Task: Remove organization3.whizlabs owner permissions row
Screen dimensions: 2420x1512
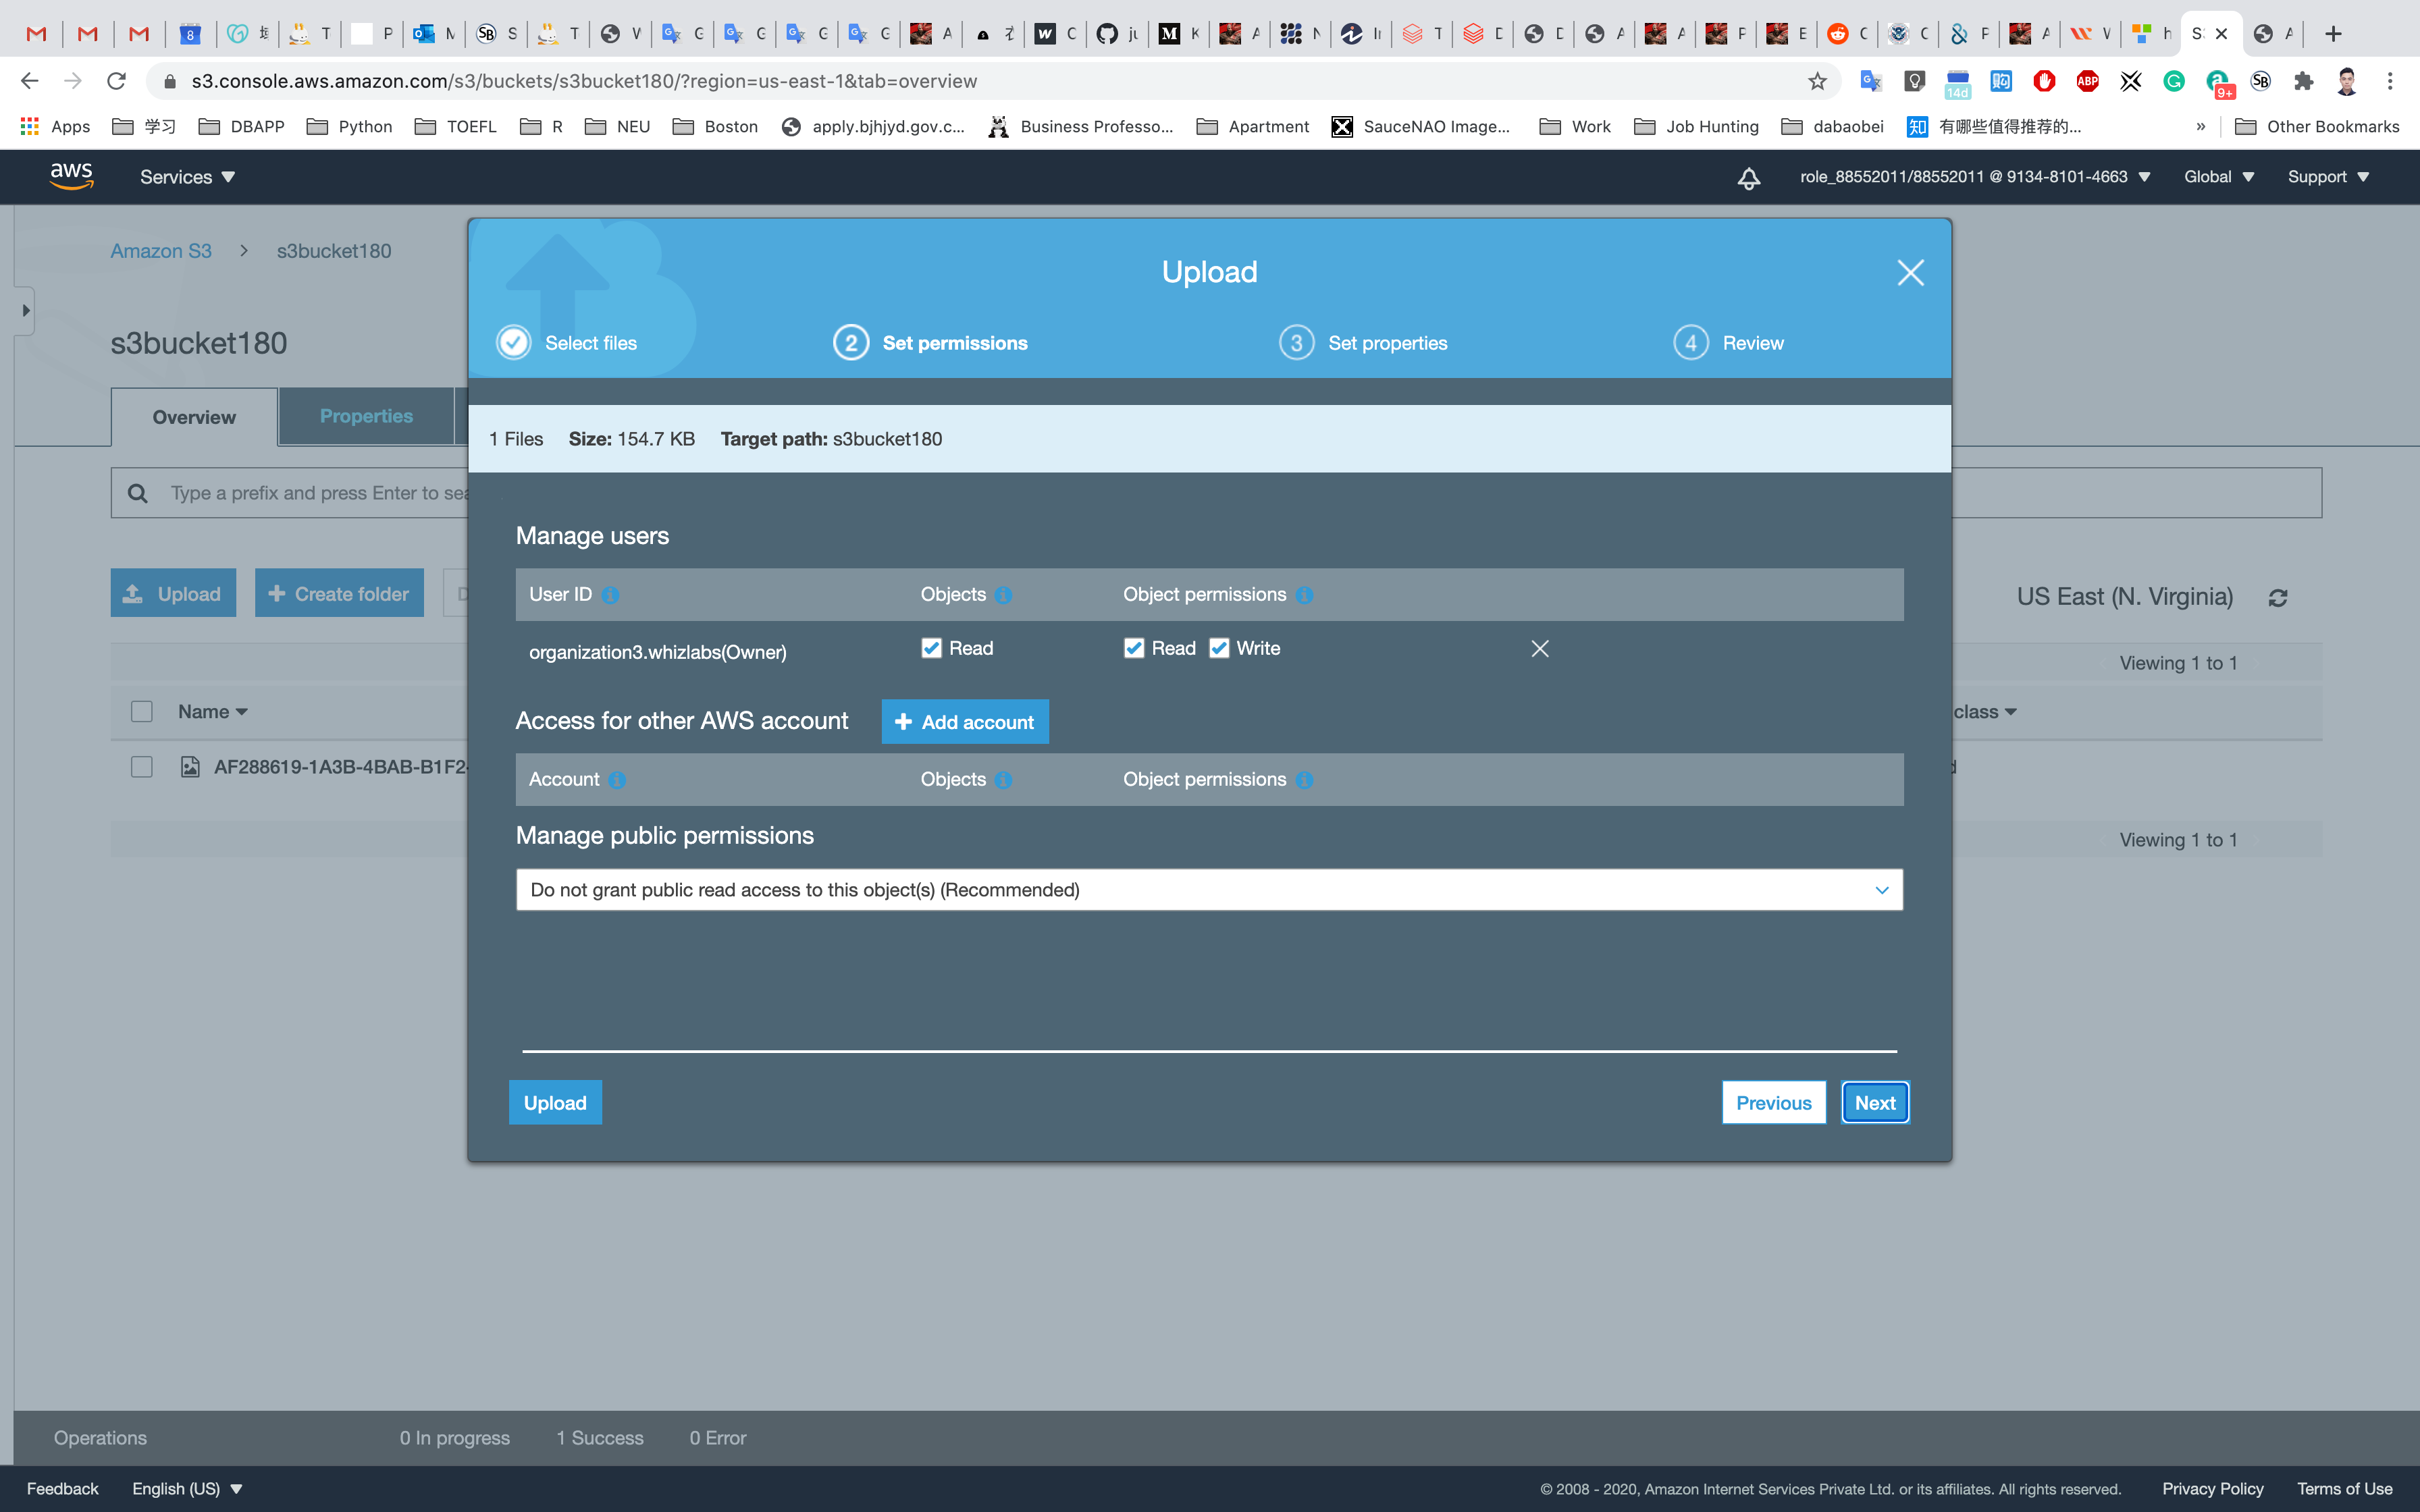Action: [1540, 649]
